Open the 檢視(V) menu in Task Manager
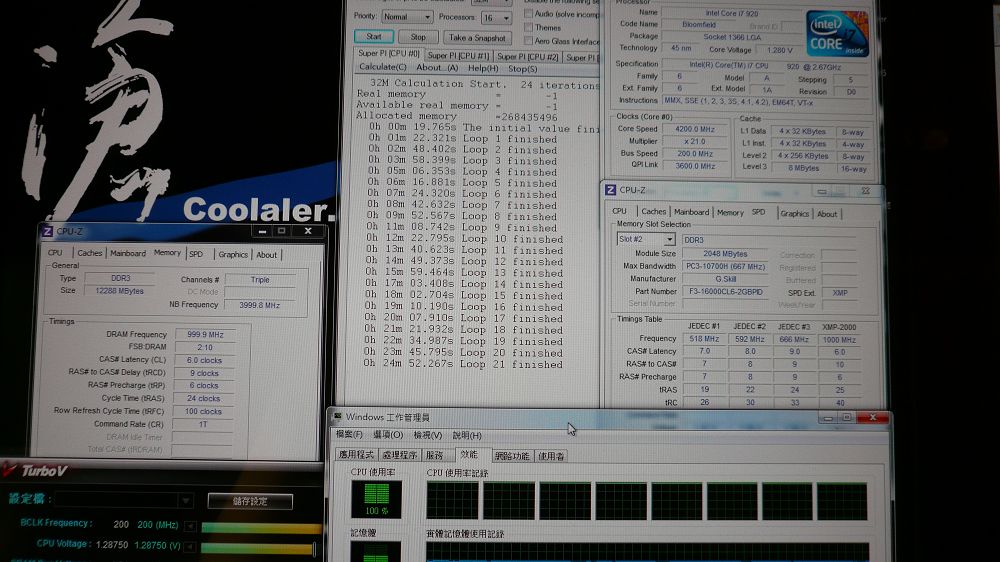1000x562 pixels. [427, 435]
